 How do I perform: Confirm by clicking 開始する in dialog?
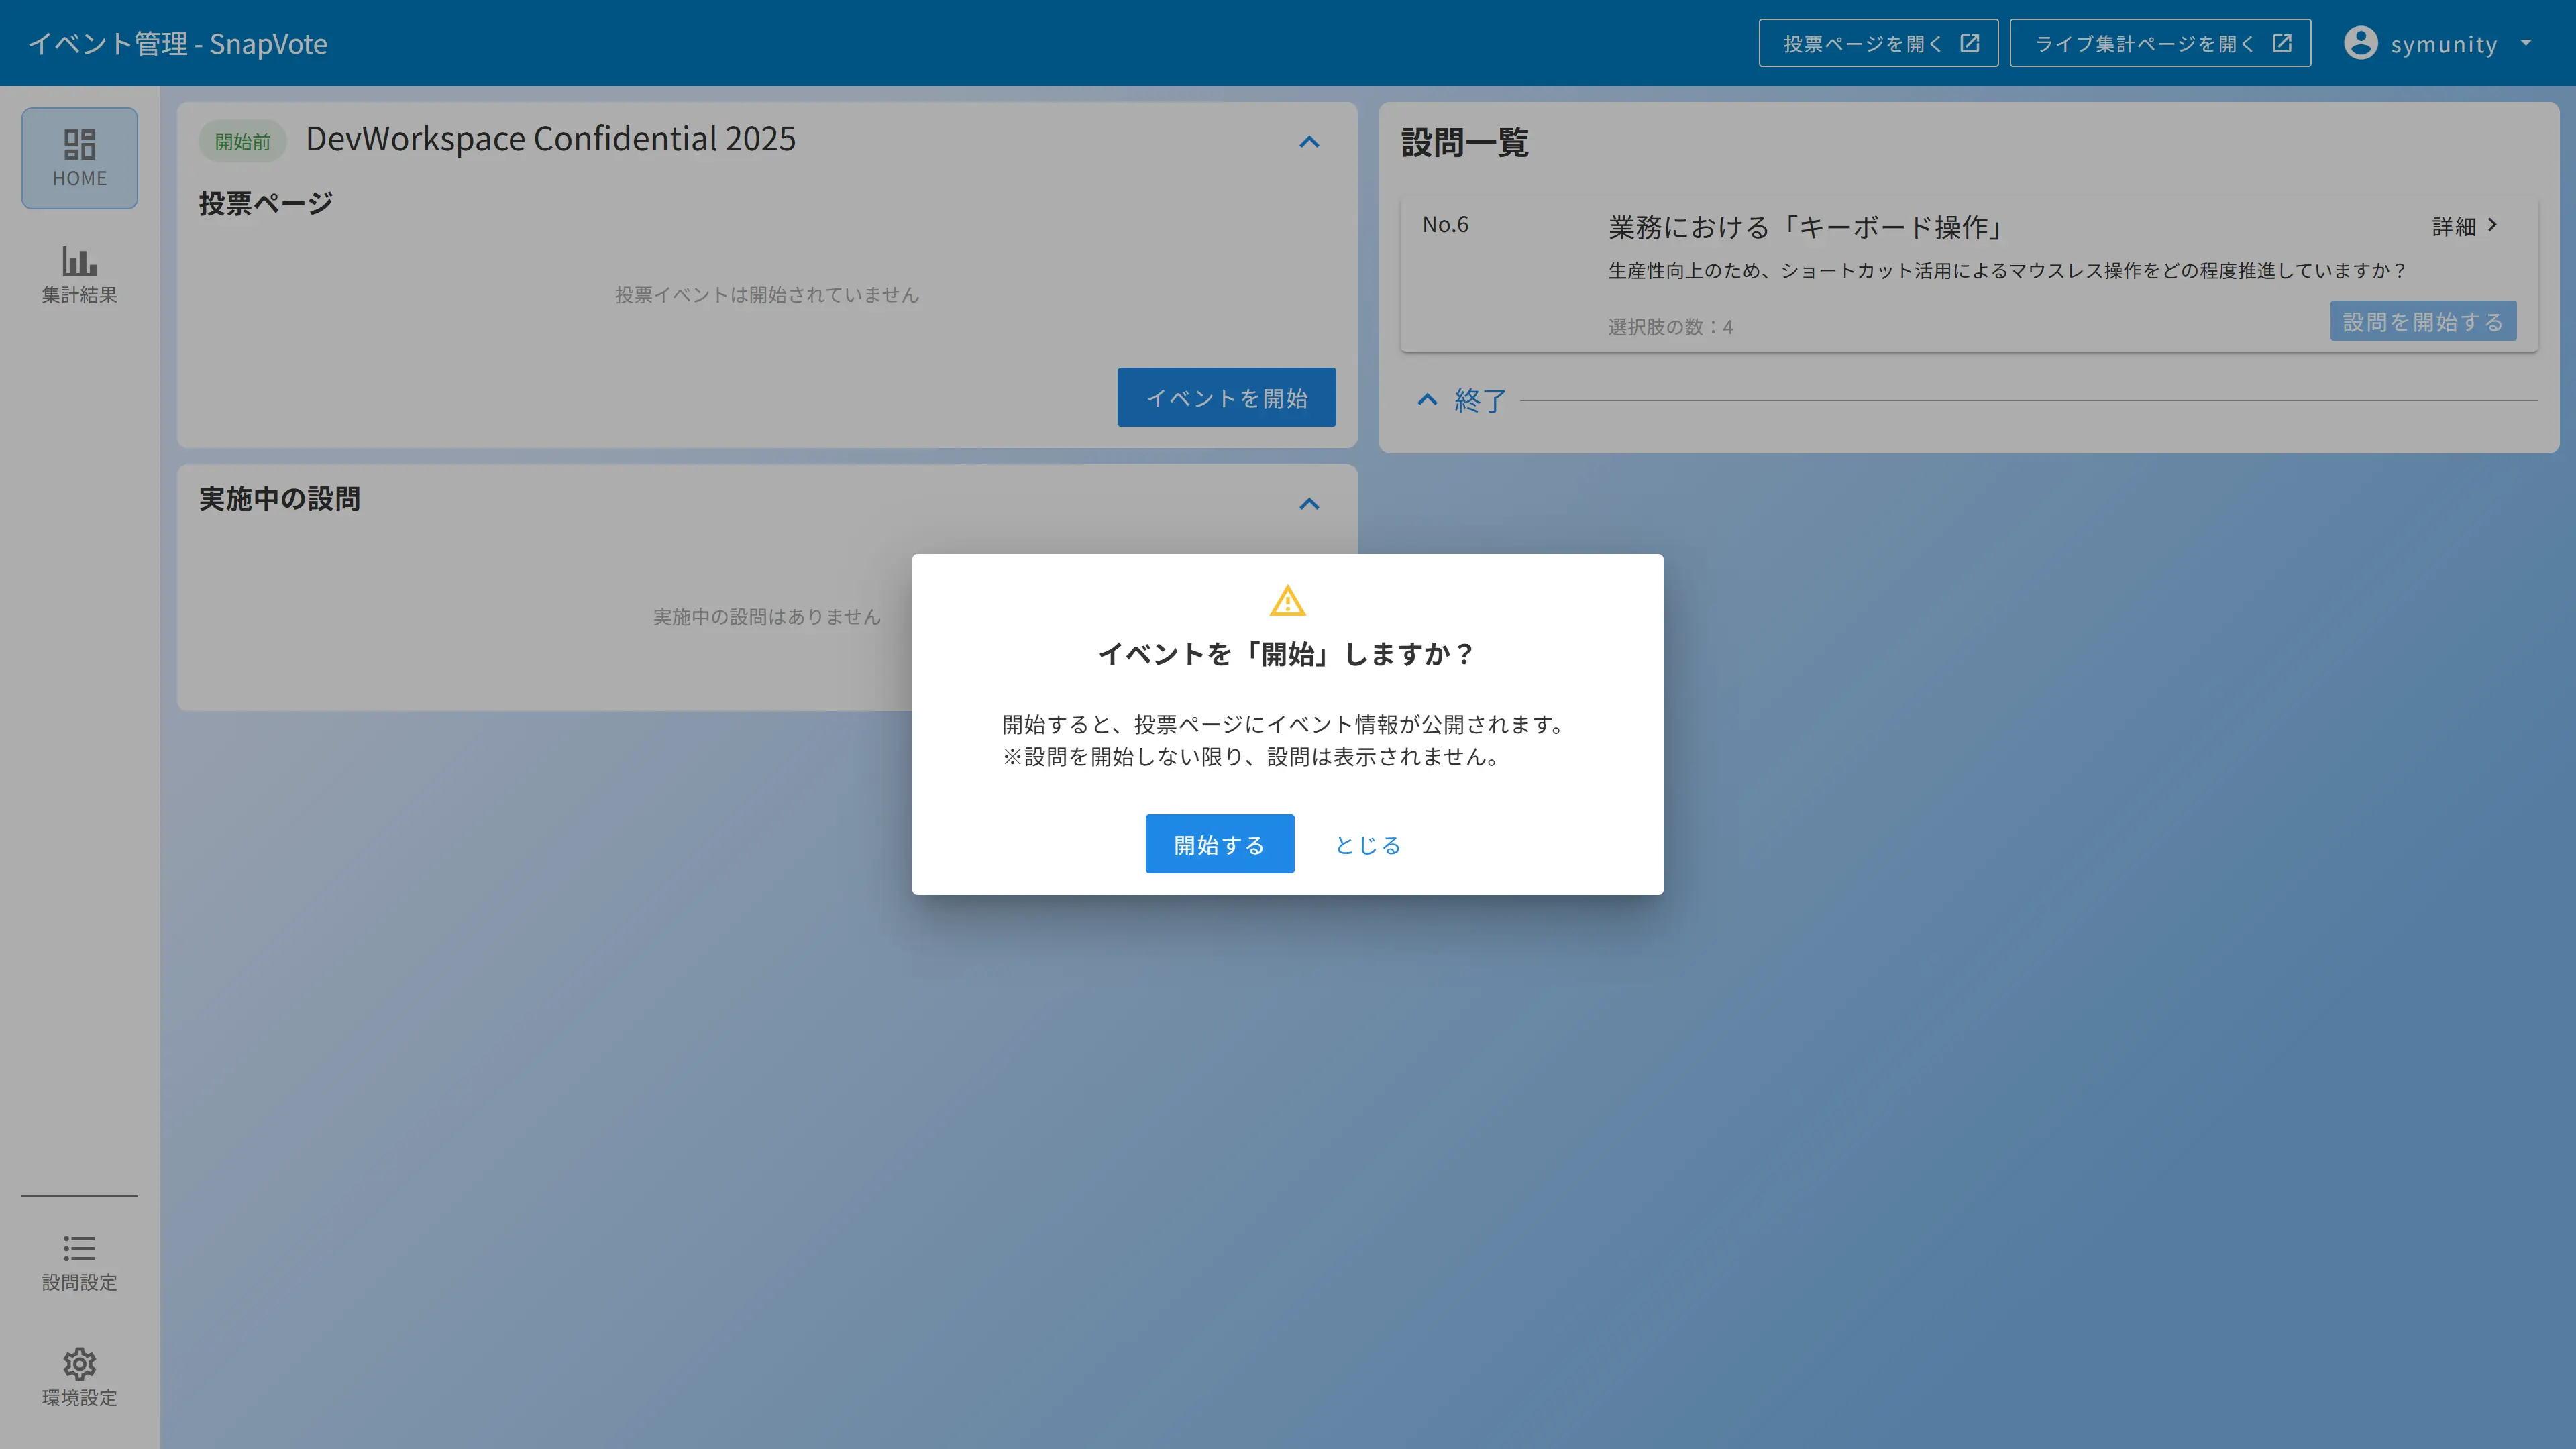(x=1219, y=843)
